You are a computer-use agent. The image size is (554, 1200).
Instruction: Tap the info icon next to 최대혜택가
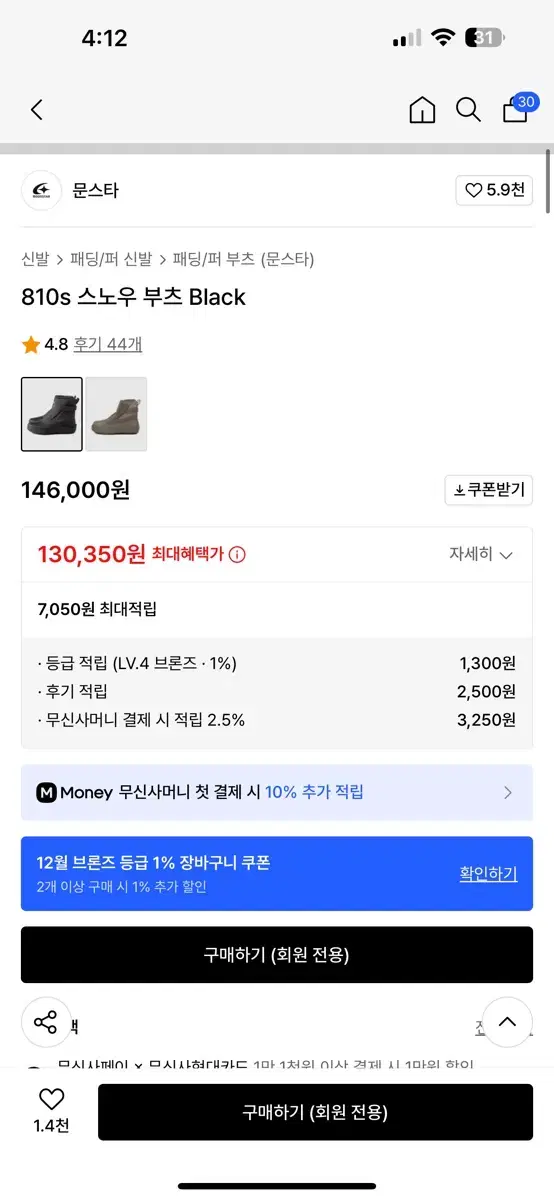pyautogui.click(x=238, y=555)
